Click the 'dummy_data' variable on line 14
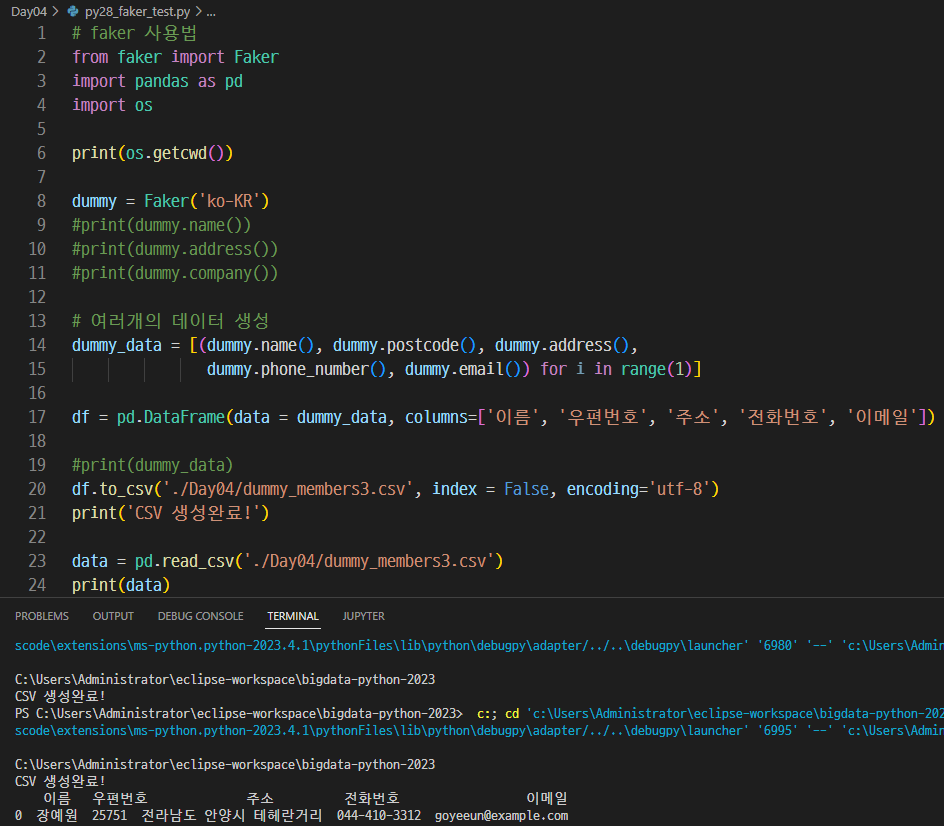This screenshot has height=826, width=944. (117, 345)
